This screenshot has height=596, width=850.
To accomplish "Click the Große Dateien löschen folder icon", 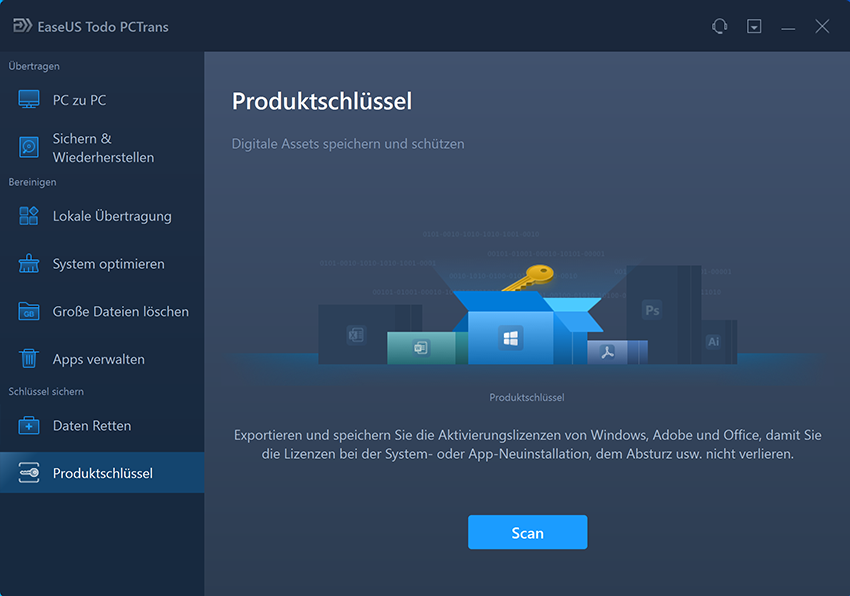I will click(29, 312).
